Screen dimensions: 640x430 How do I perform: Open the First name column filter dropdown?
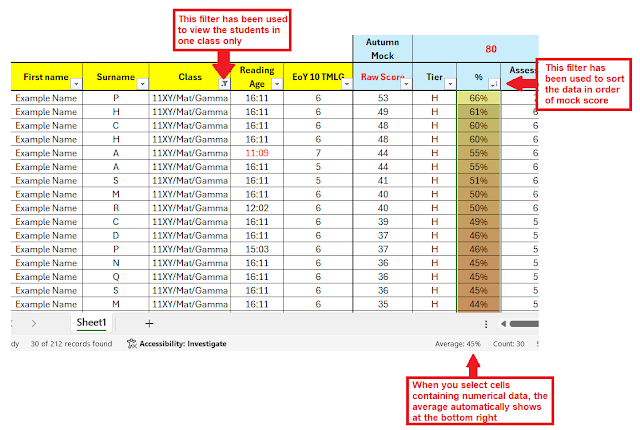coord(74,85)
